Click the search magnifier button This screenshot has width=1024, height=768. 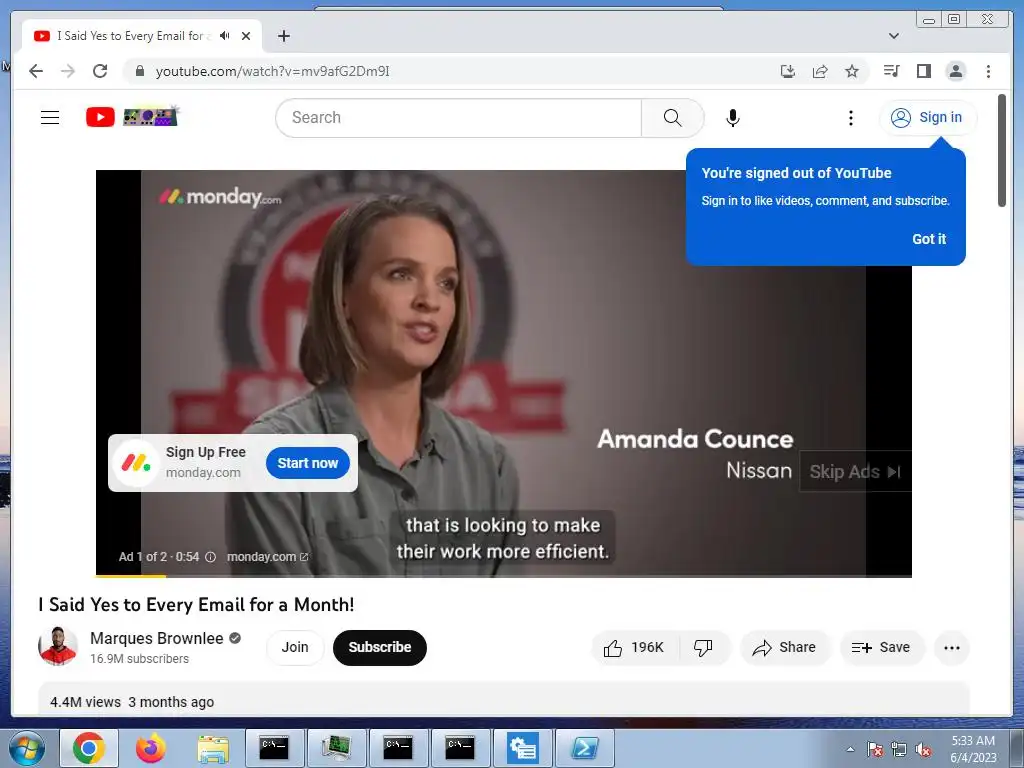tap(672, 118)
